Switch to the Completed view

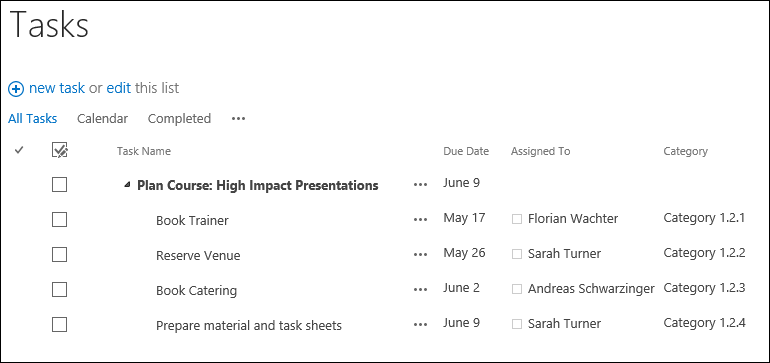click(x=179, y=119)
